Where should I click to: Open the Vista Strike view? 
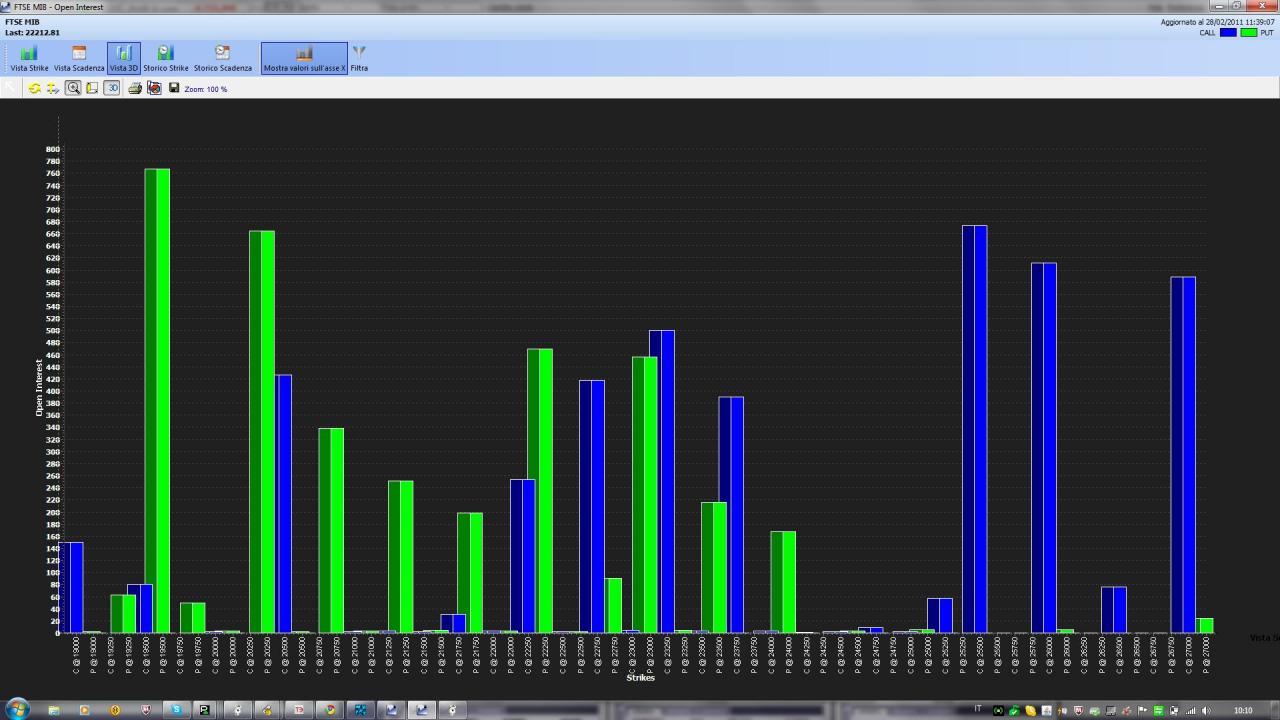(29, 58)
